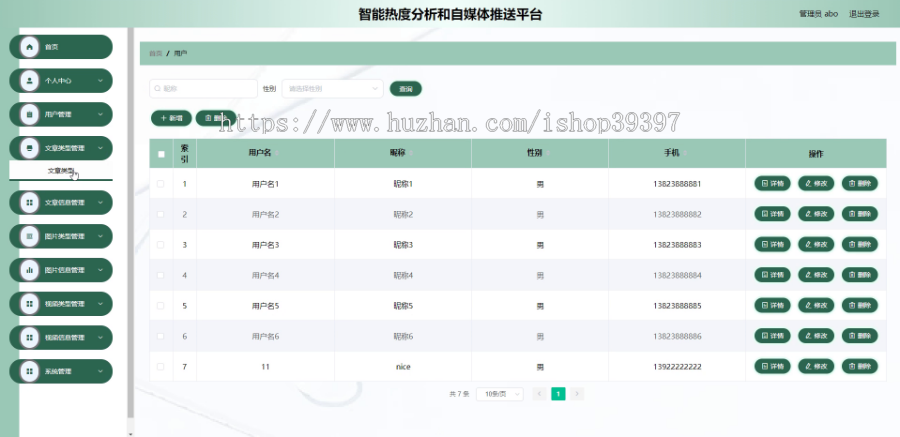The width and height of the screenshot is (900, 437).
Task: Expand 文章信息管理 menu chevron
Action: click(x=100, y=203)
